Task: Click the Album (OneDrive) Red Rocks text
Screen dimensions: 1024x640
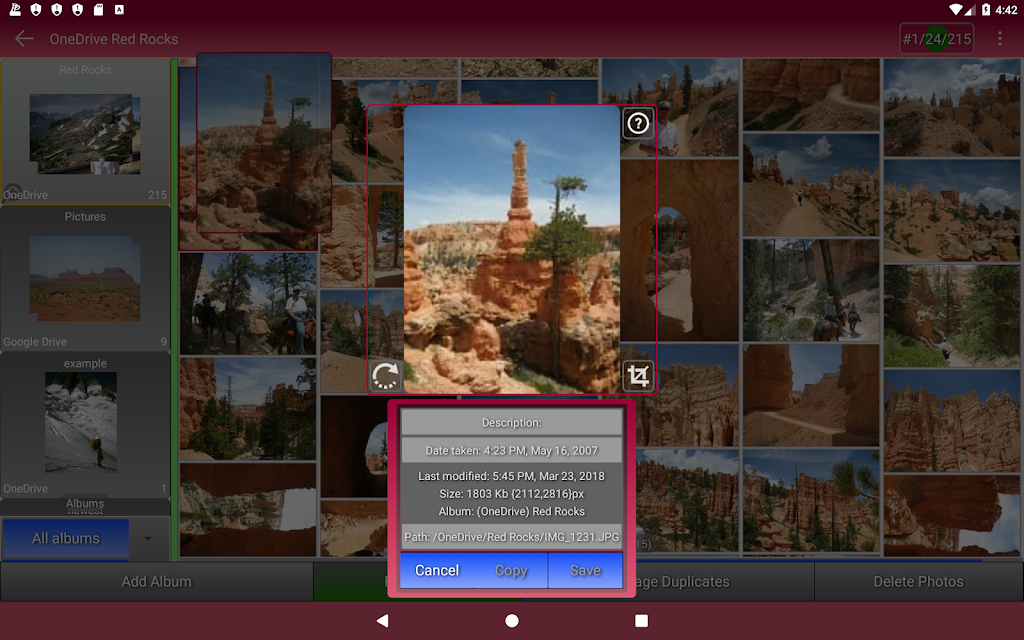Action: pyautogui.click(x=511, y=511)
